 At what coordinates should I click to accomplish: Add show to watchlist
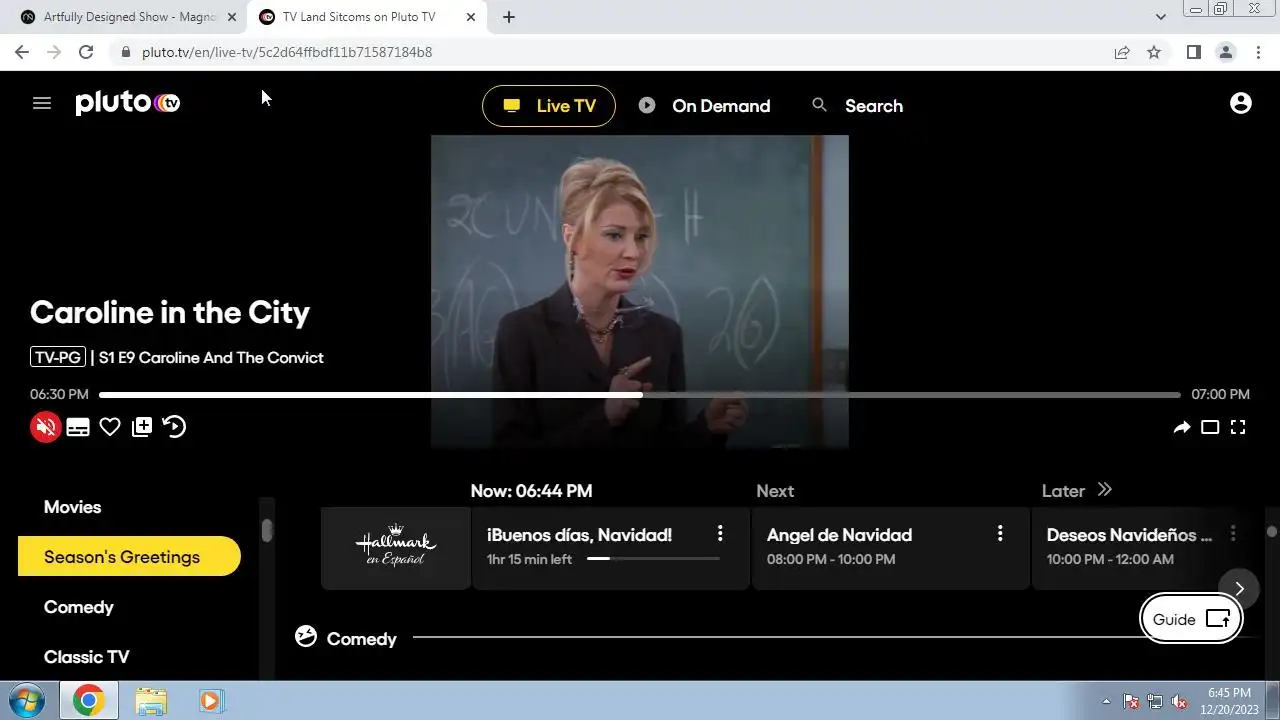(x=142, y=427)
